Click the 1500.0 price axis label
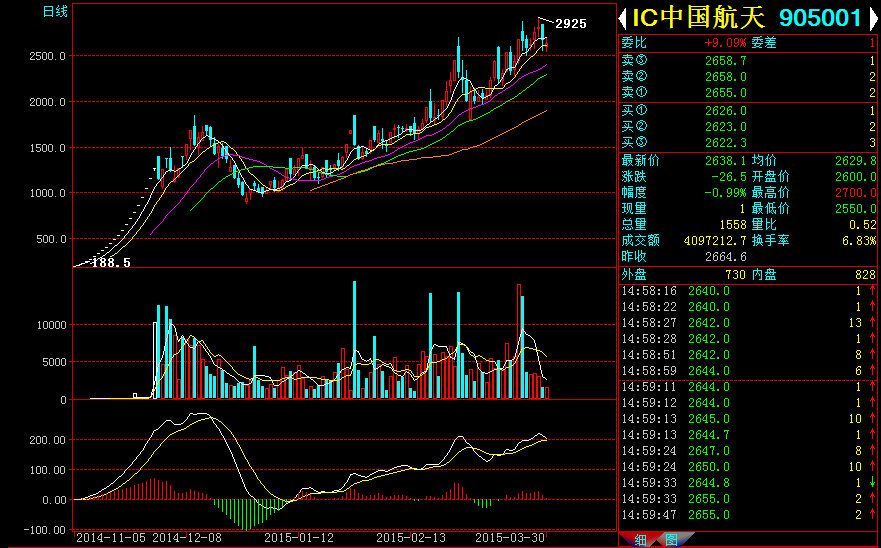881x548 pixels. pos(46,148)
